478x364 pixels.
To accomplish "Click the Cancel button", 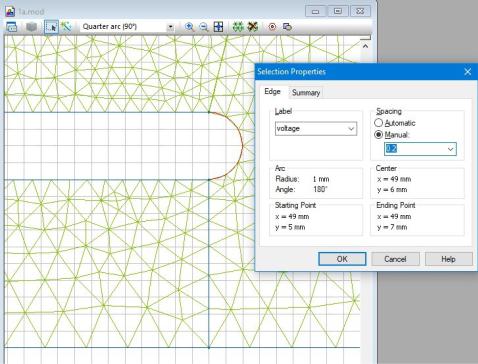I will [395, 259].
